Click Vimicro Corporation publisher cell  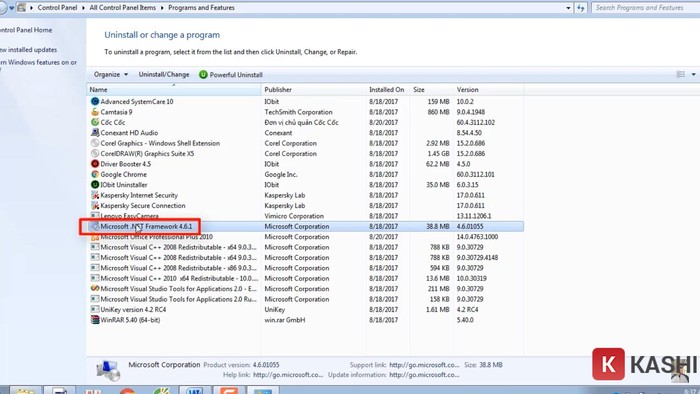294,216
